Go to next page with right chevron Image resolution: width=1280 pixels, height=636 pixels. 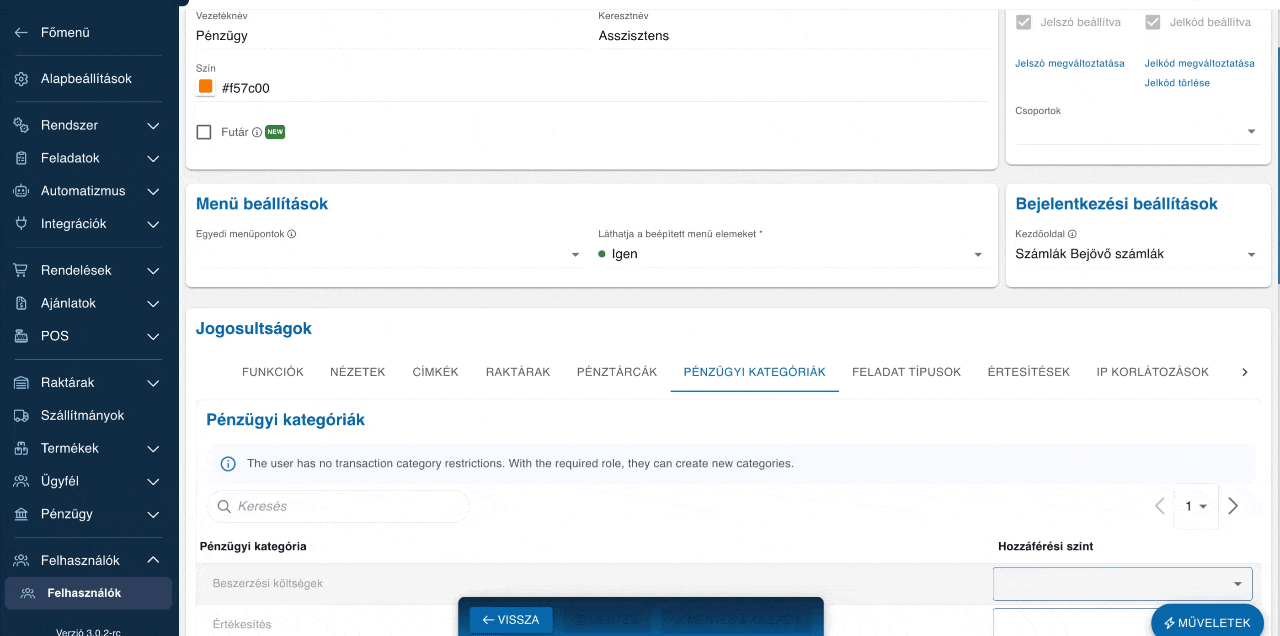click(x=1233, y=506)
